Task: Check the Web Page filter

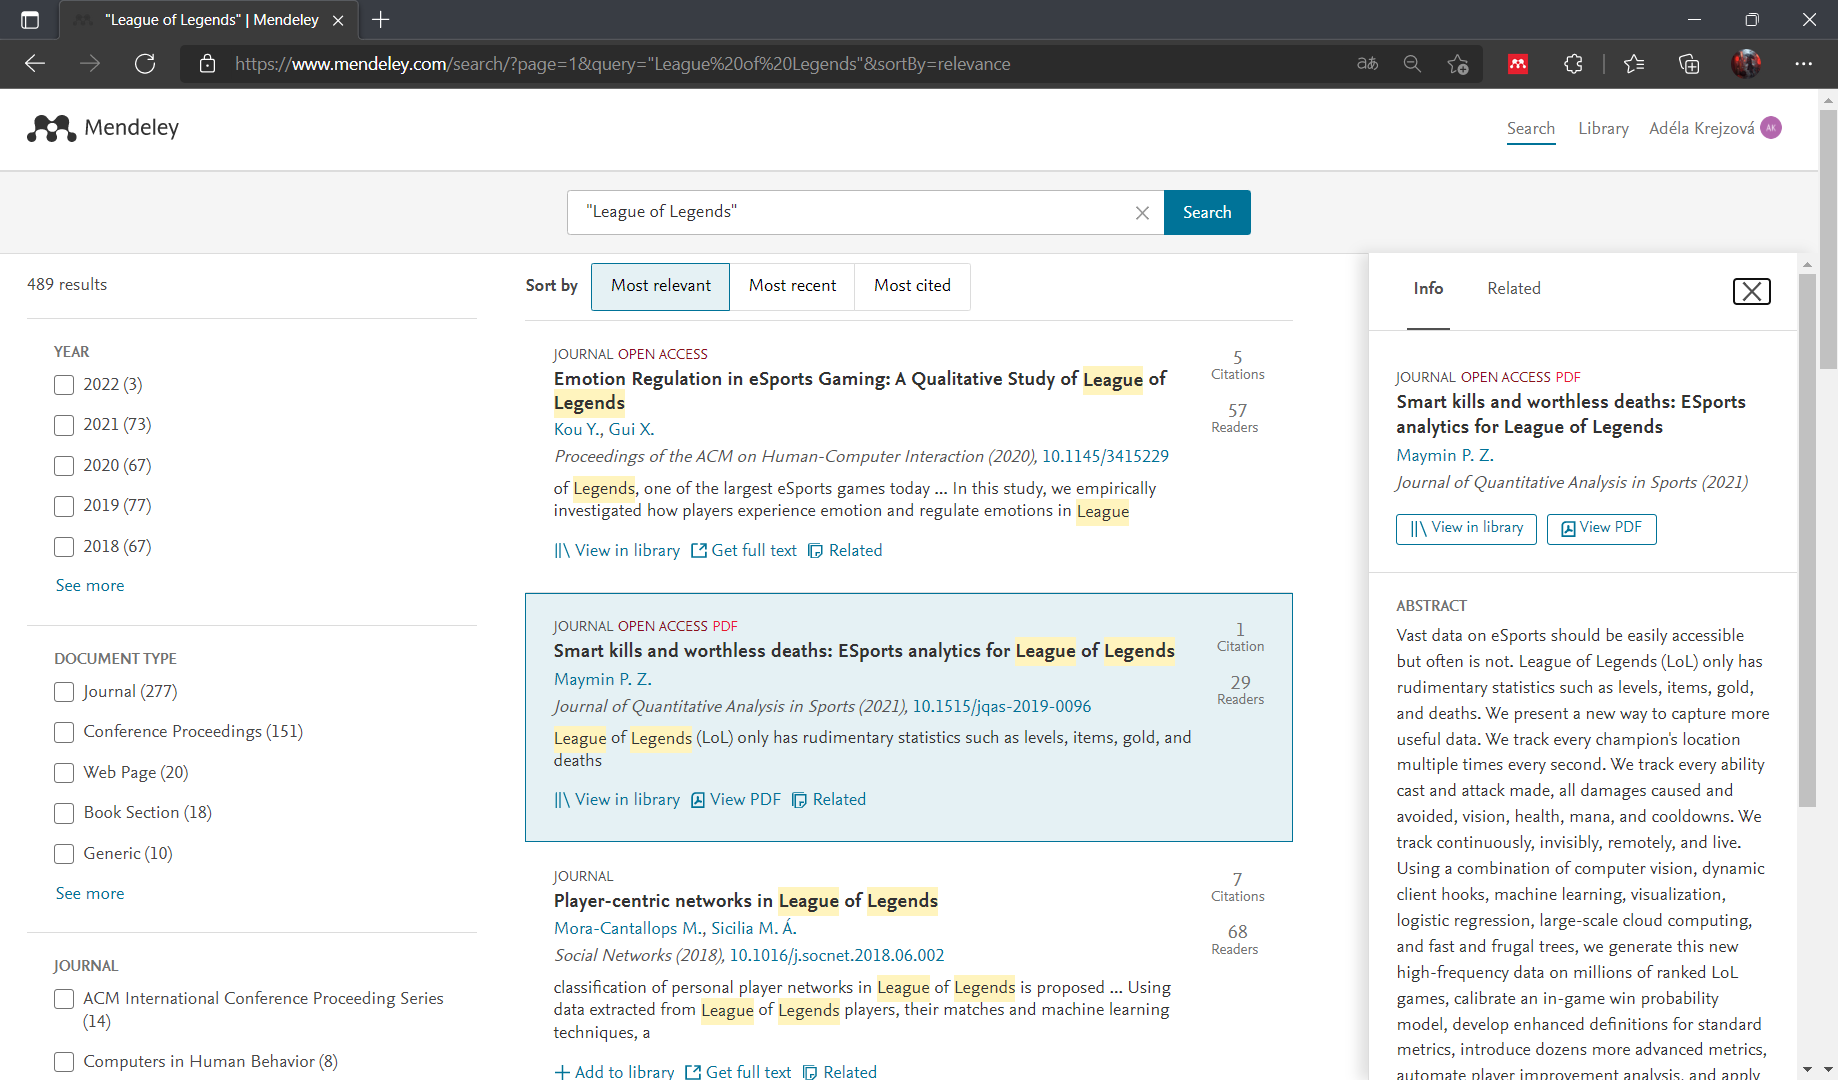Action: coord(64,773)
